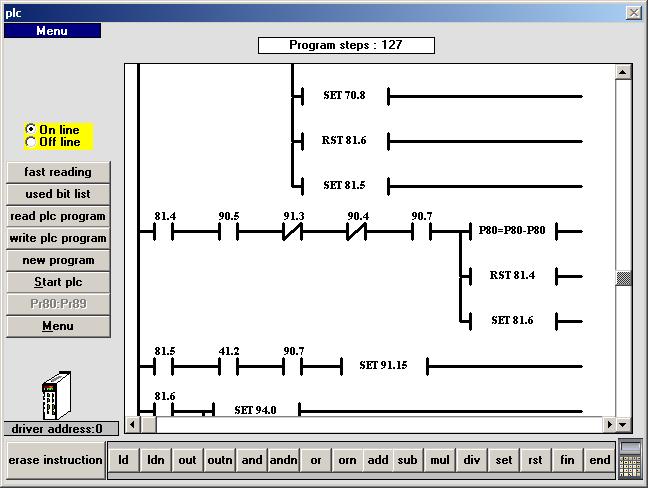The width and height of the screenshot is (648, 488).
Task: Insert a set instruction
Action: coord(504,460)
